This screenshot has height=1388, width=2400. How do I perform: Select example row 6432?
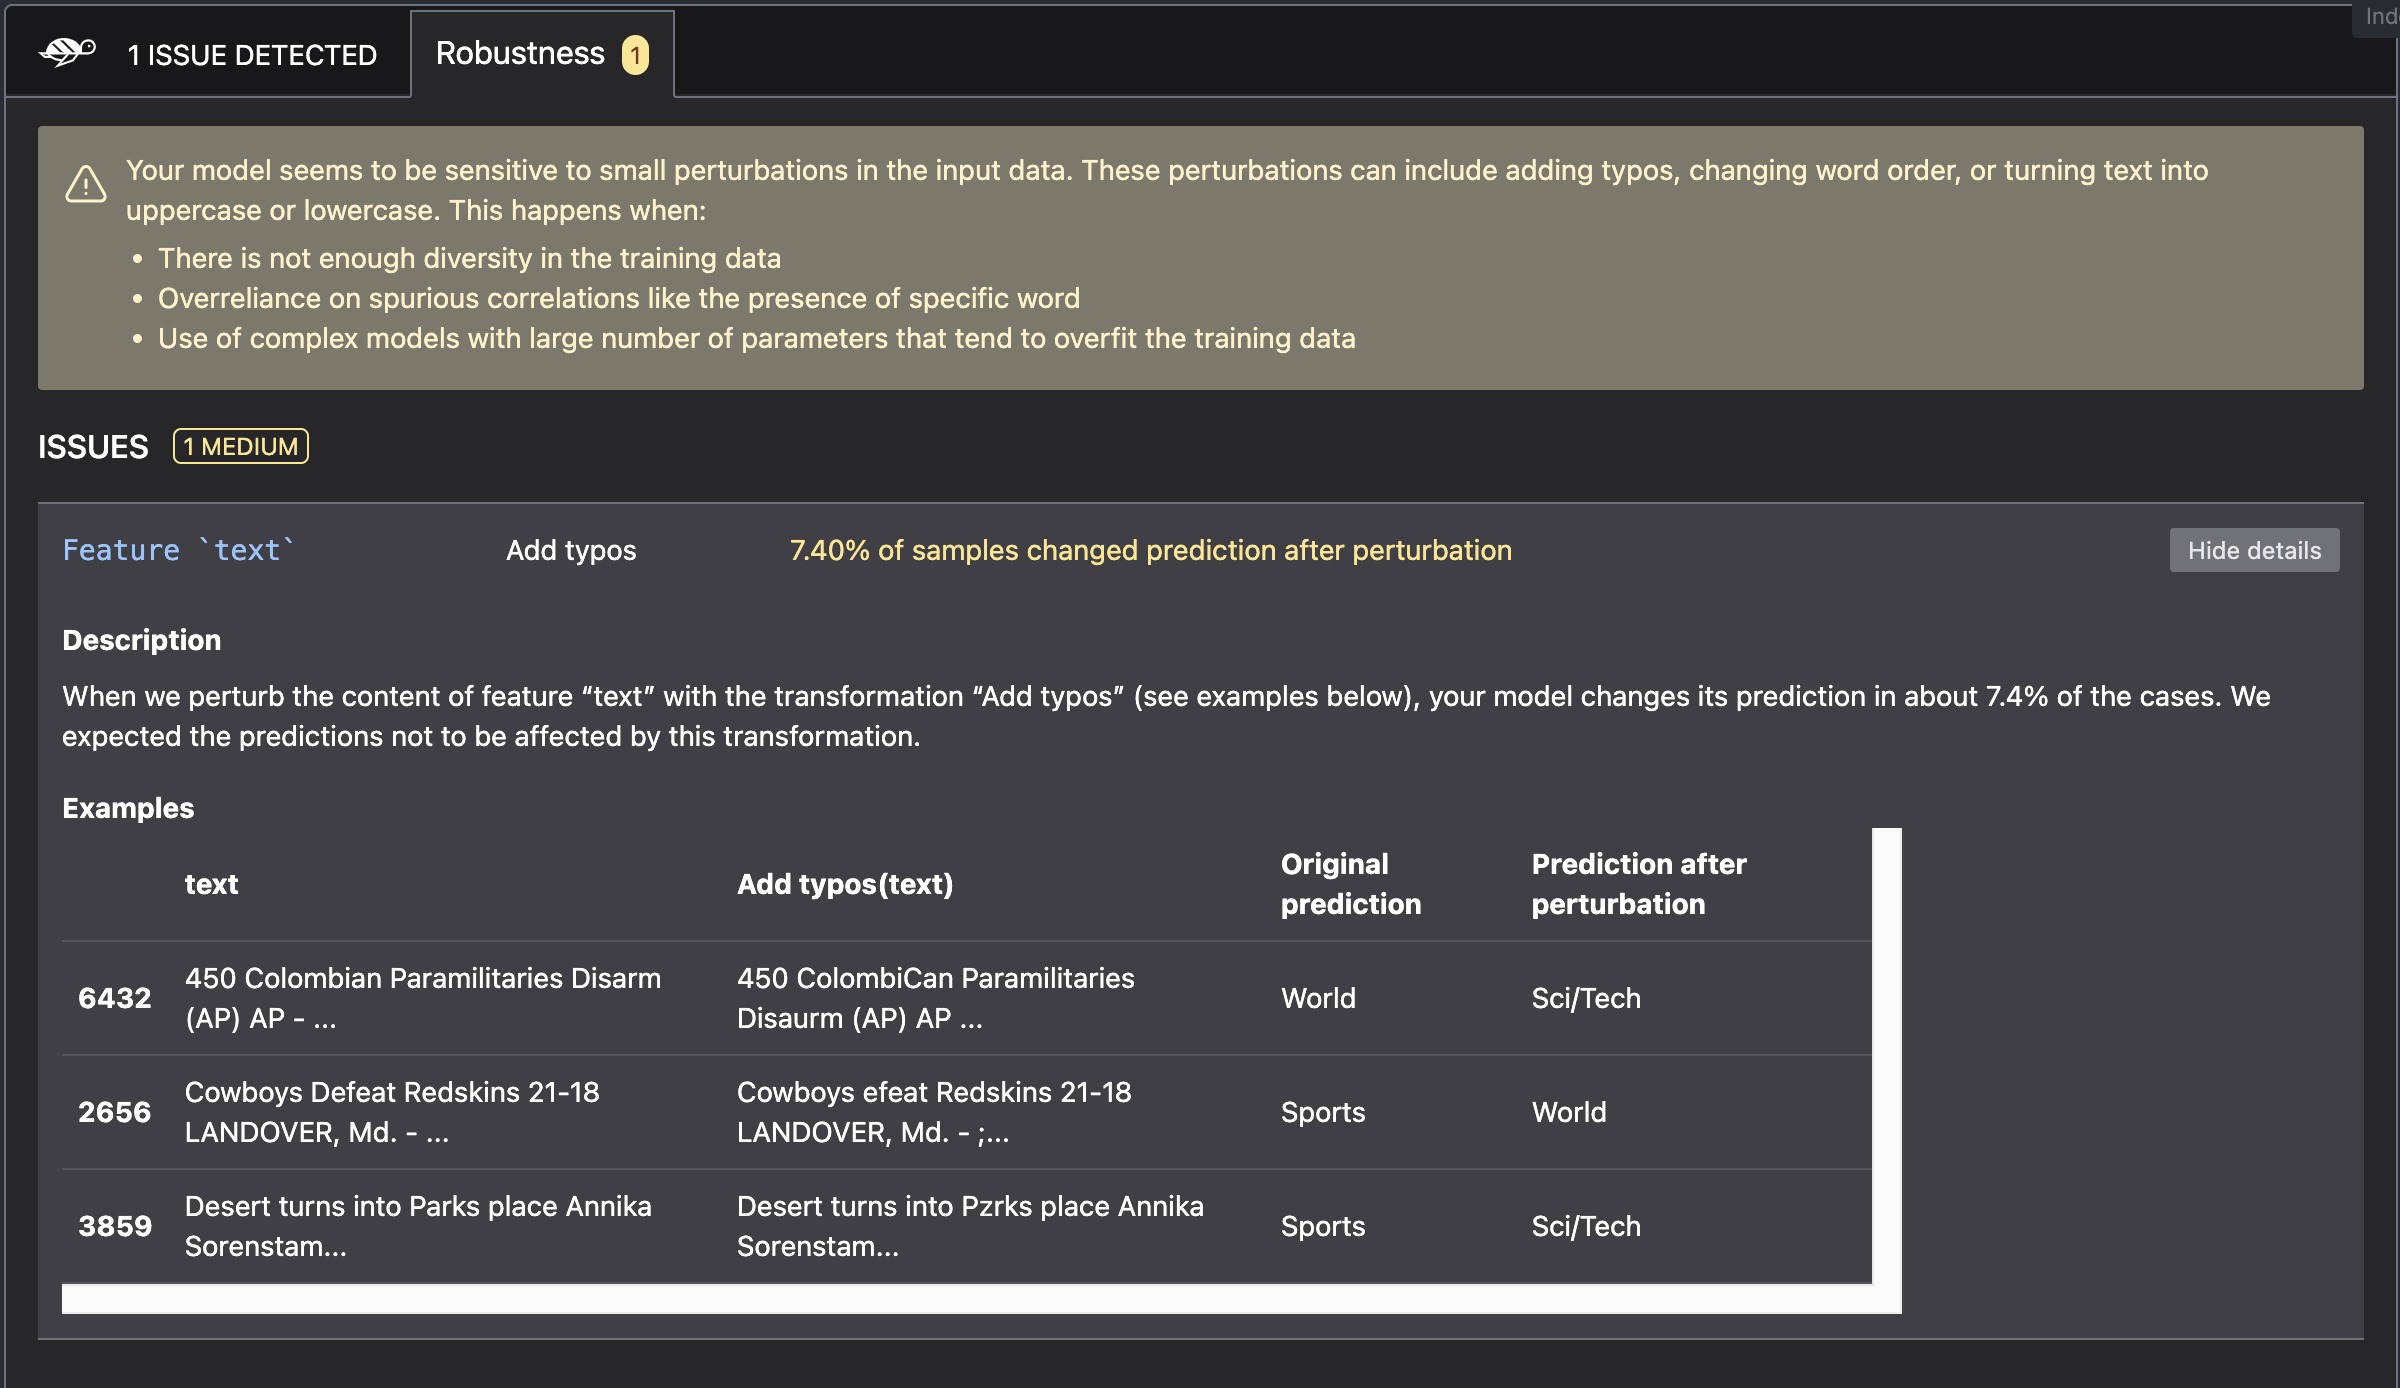[114, 998]
